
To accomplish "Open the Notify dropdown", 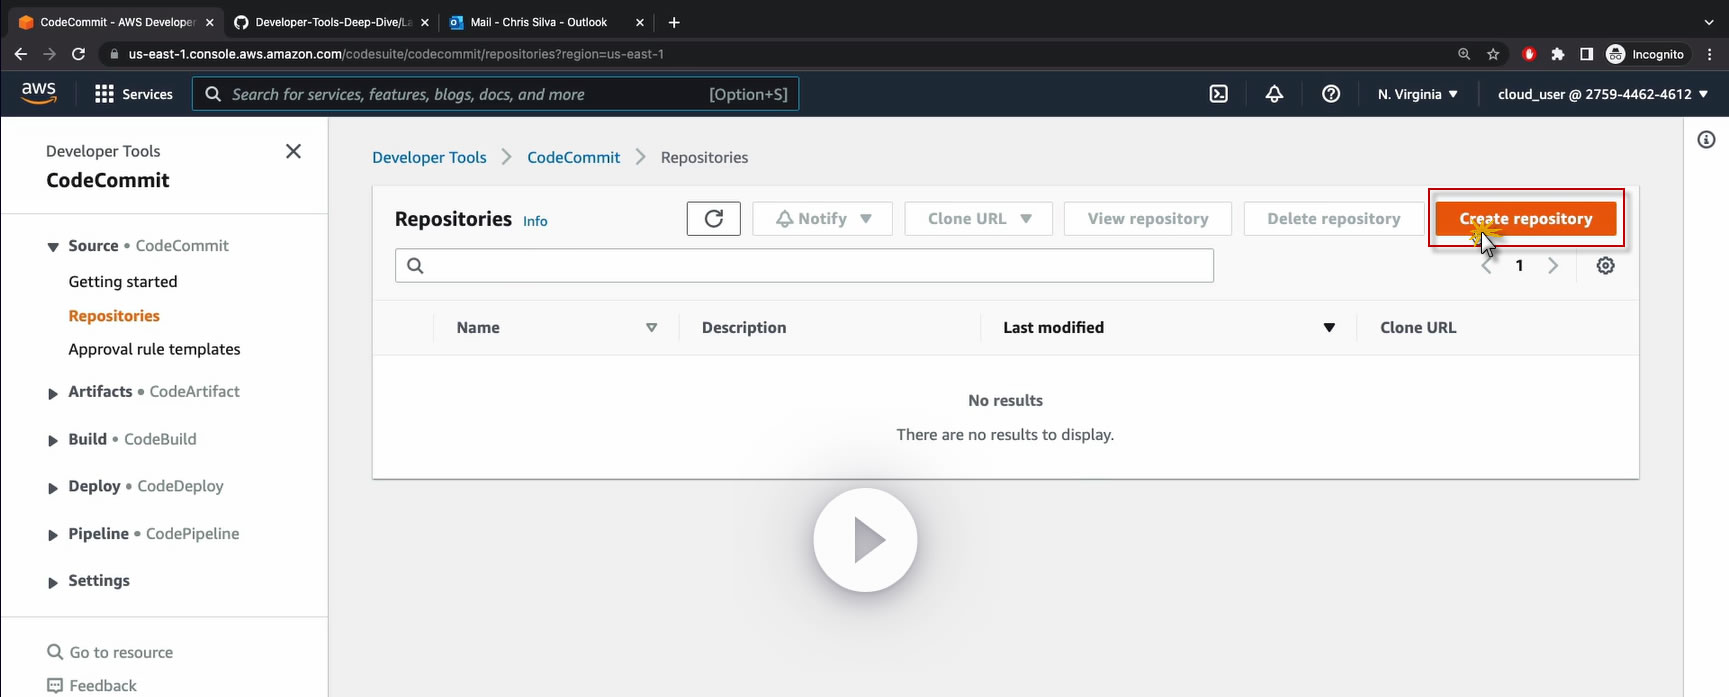I will [822, 219].
